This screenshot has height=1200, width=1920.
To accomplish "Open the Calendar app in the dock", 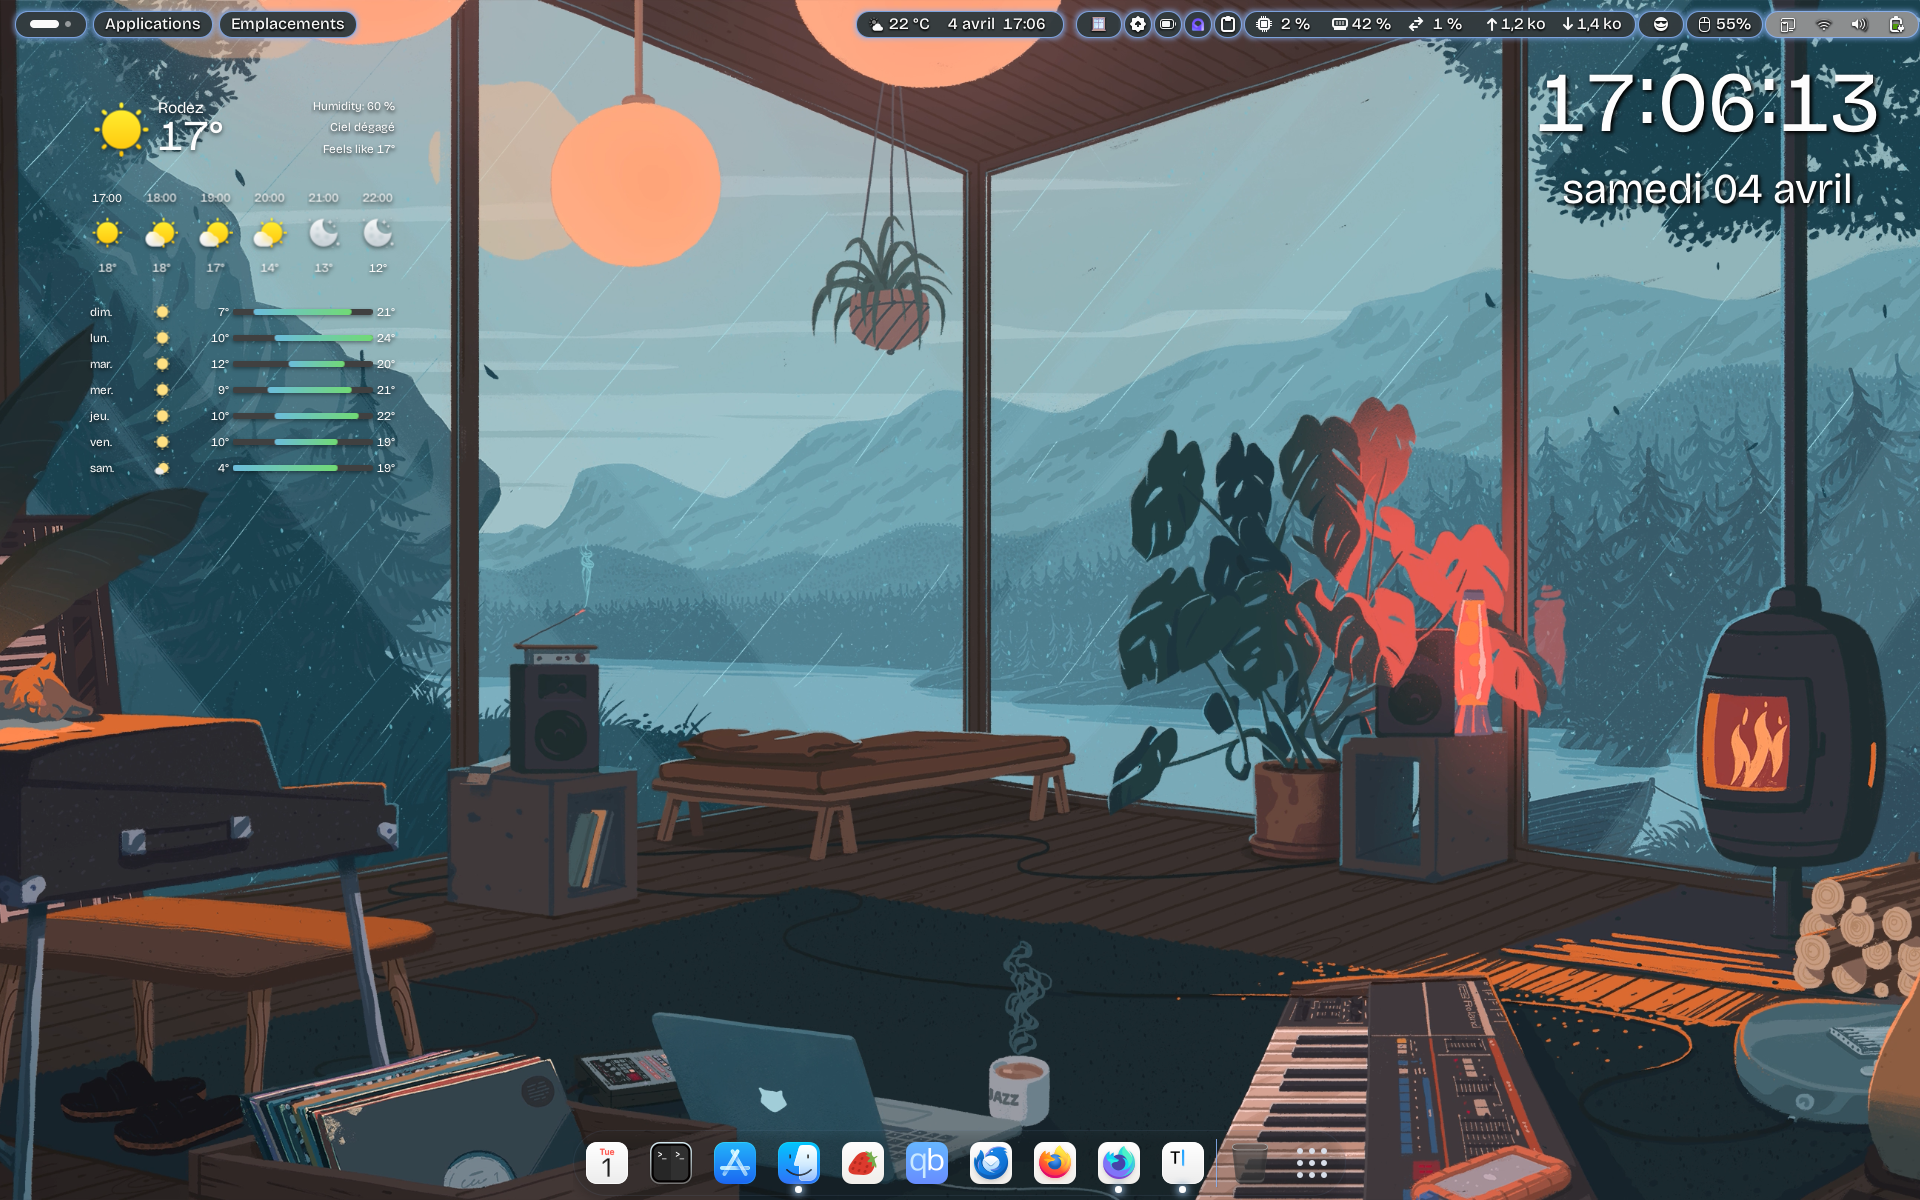I will (607, 1163).
